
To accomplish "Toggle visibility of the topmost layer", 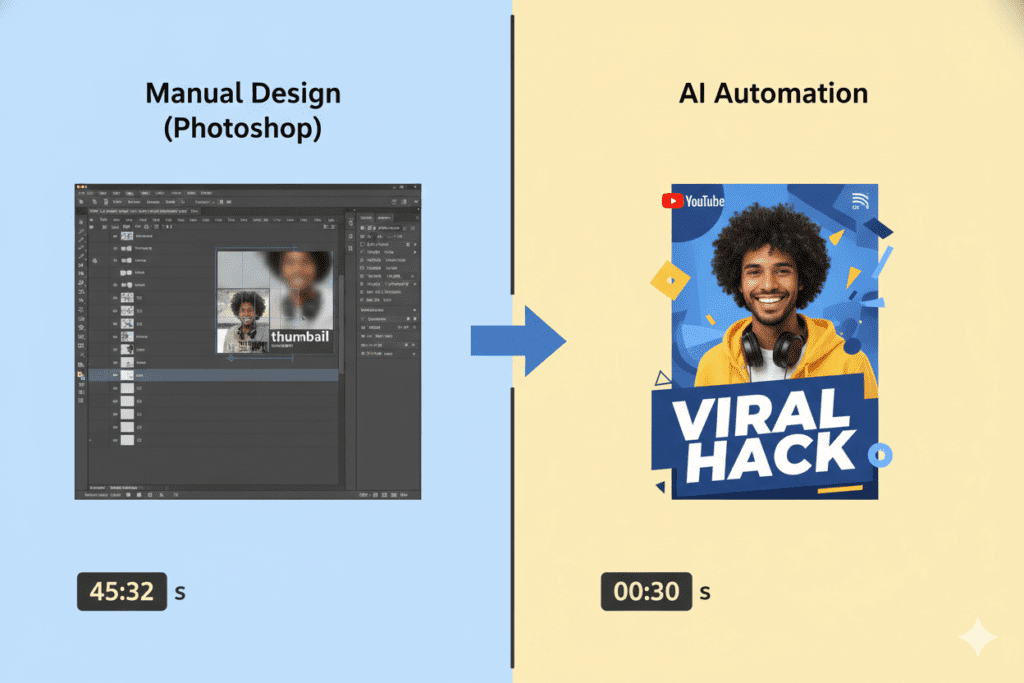I will 113,236.
